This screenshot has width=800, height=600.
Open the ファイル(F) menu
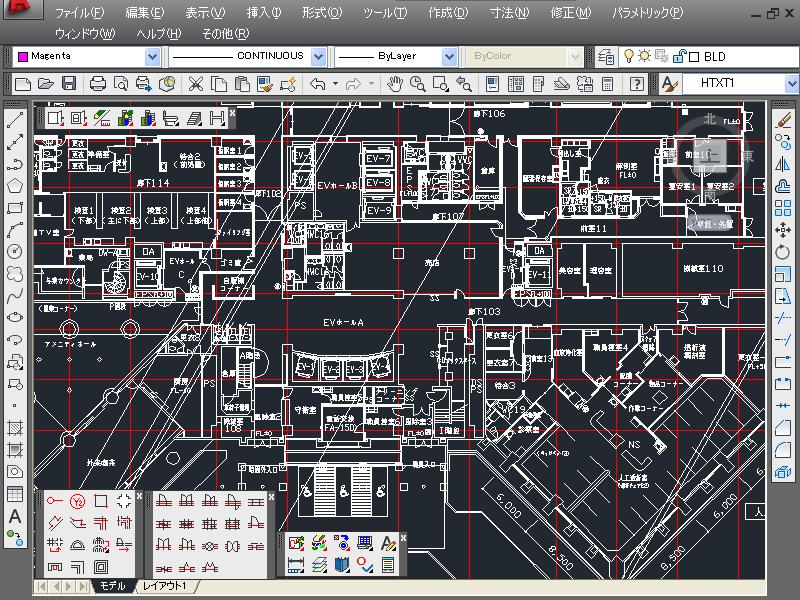click(x=79, y=14)
